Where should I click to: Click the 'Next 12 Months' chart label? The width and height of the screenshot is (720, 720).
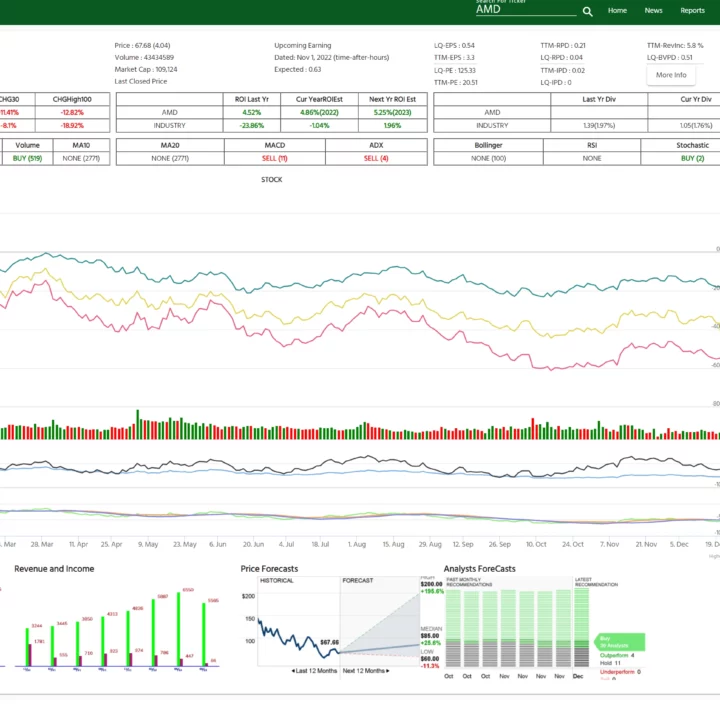366,671
